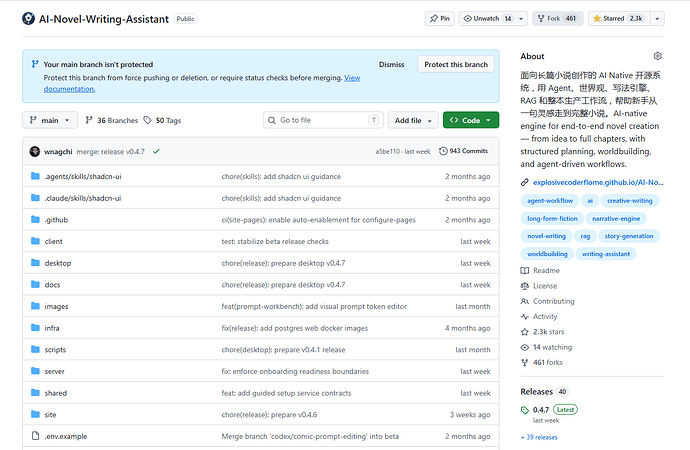Select the agent-workflow topic tag
Screen dimensions: 690x450
[550, 201]
